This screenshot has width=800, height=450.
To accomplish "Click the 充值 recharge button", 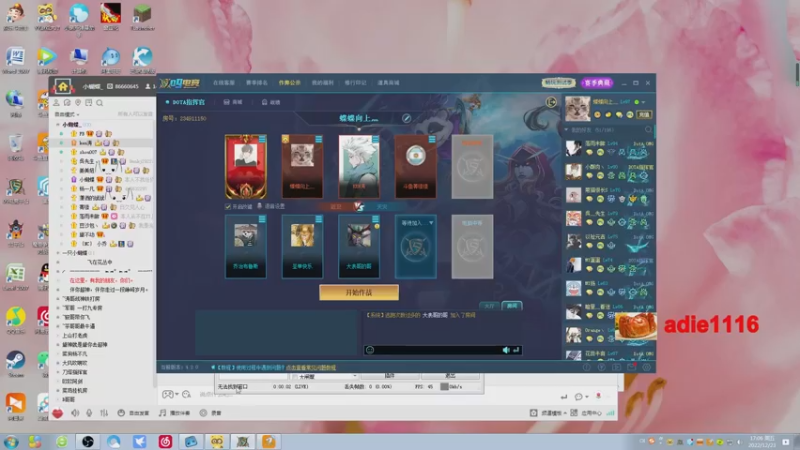I will (x=644, y=115).
